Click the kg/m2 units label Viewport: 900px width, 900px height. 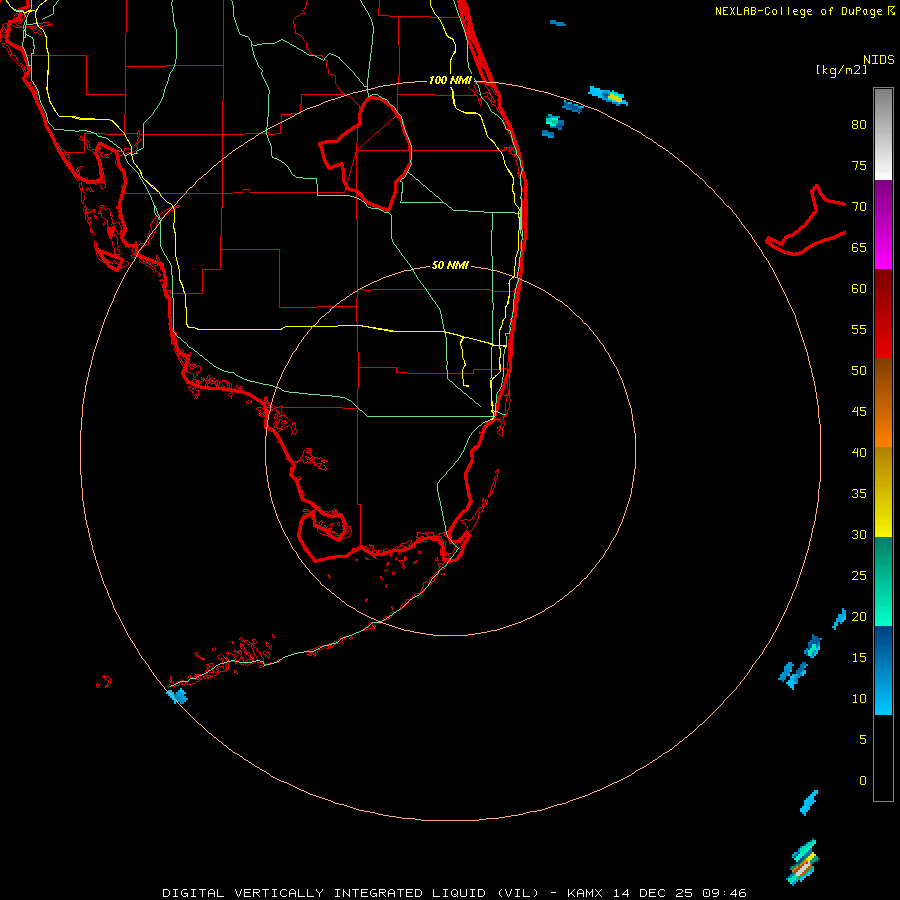841,70
